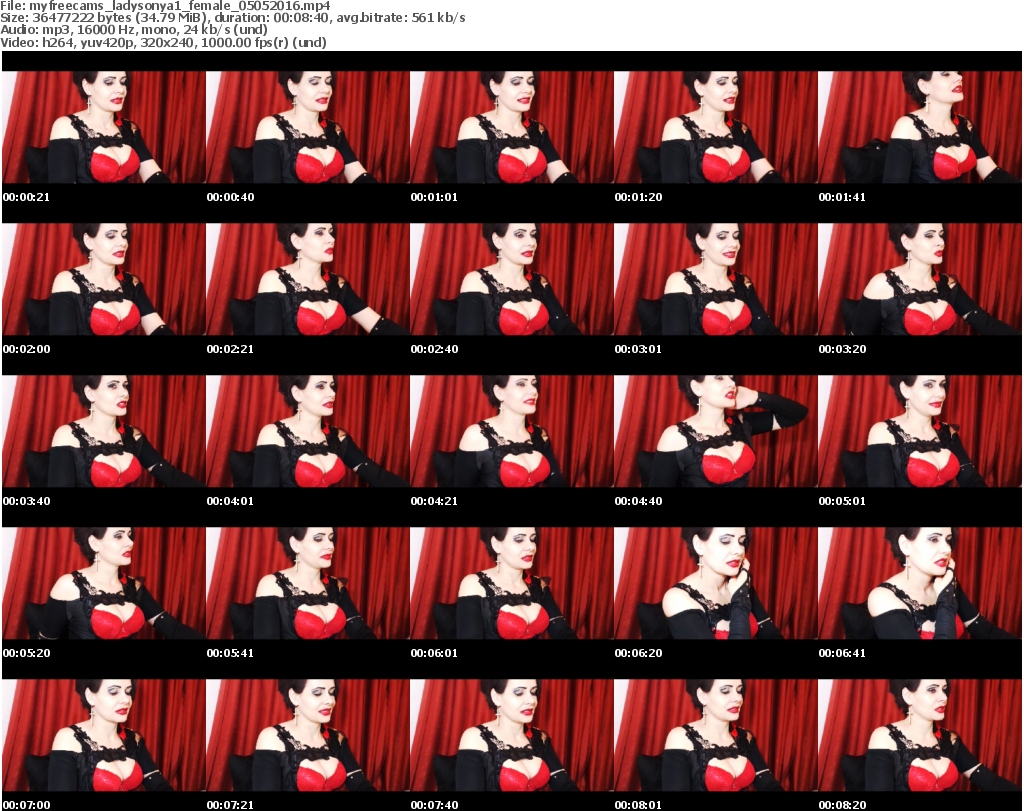This screenshot has height=811, width=1024.
Task: Click the Video h264 320x240 info line
Action: click(163, 42)
